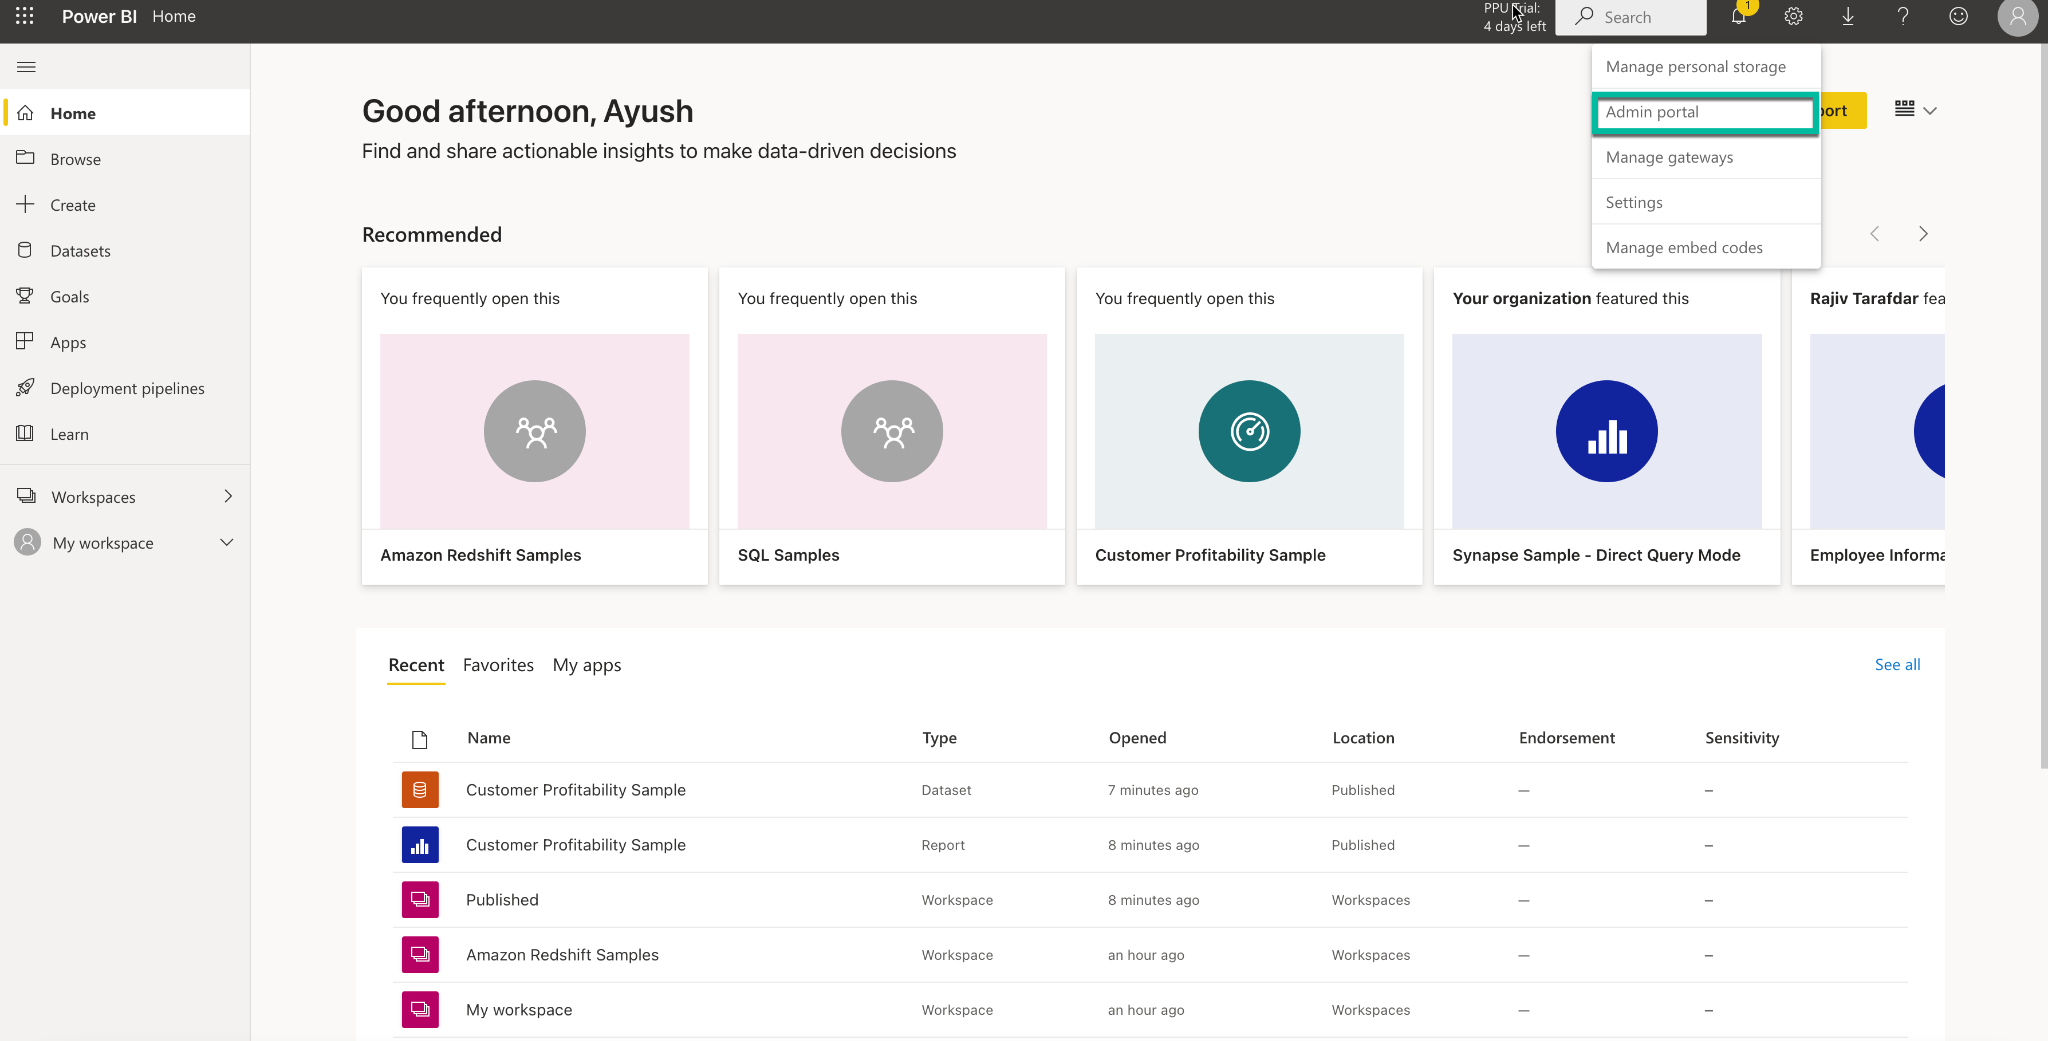
Task: Click the download arrow icon
Action: [1848, 16]
